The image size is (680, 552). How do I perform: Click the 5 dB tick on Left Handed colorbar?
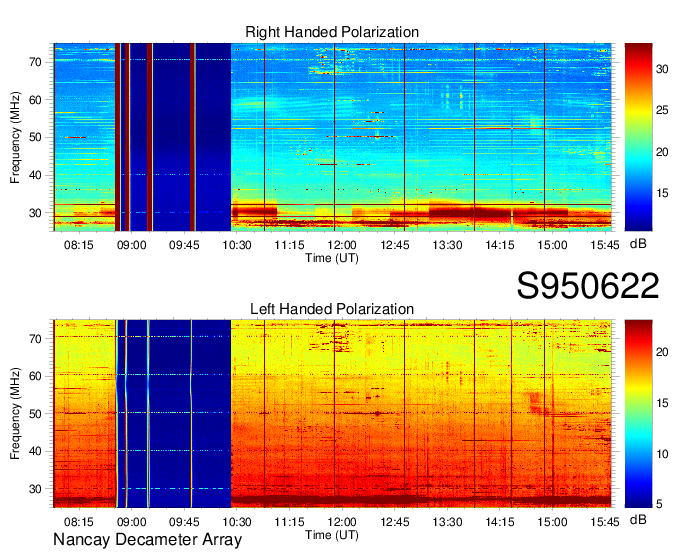coord(659,504)
